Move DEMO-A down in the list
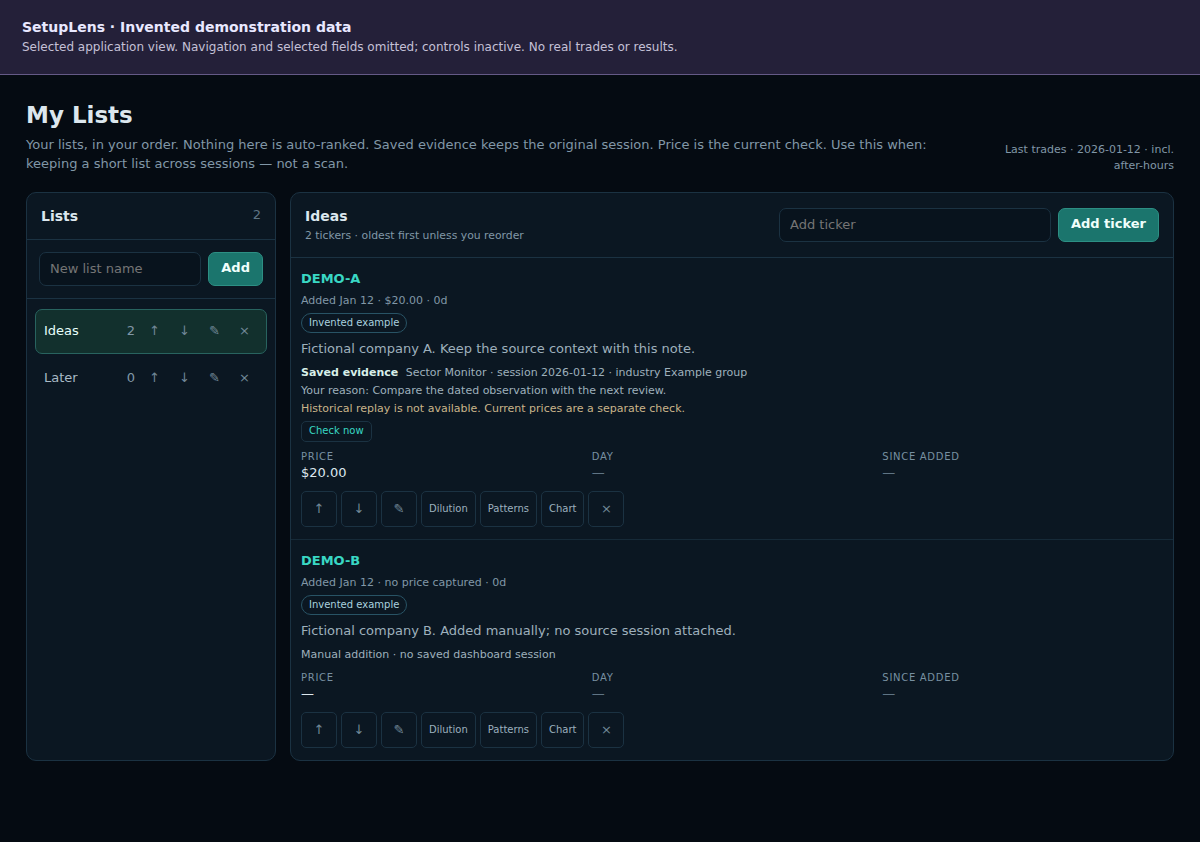The image size is (1200, 842). tap(359, 509)
